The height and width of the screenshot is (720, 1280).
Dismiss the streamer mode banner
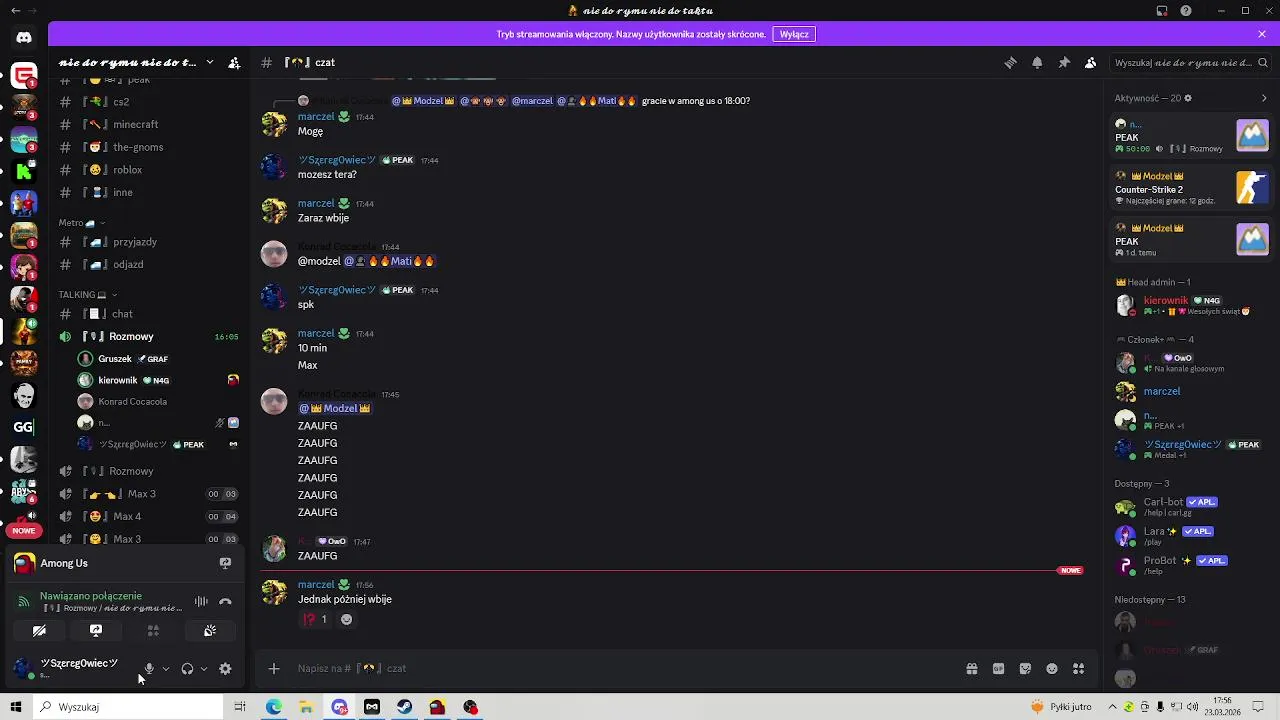[1262, 34]
